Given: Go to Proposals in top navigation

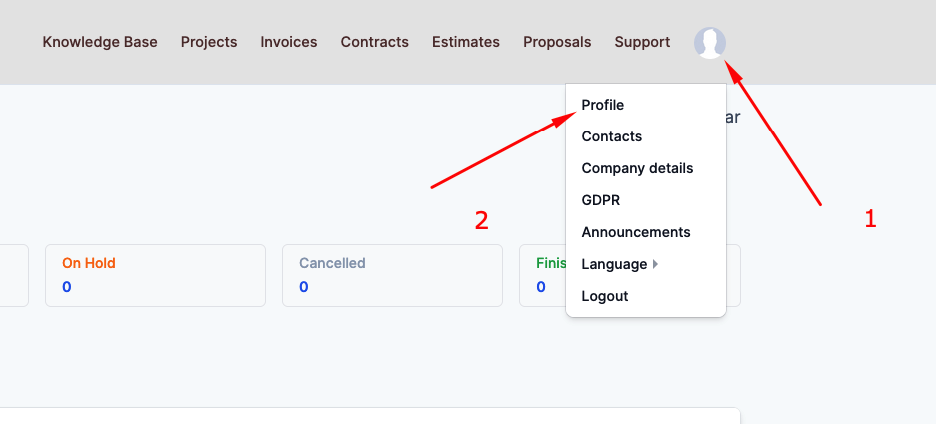Looking at the screenshot, I should [x=557, y=42].
